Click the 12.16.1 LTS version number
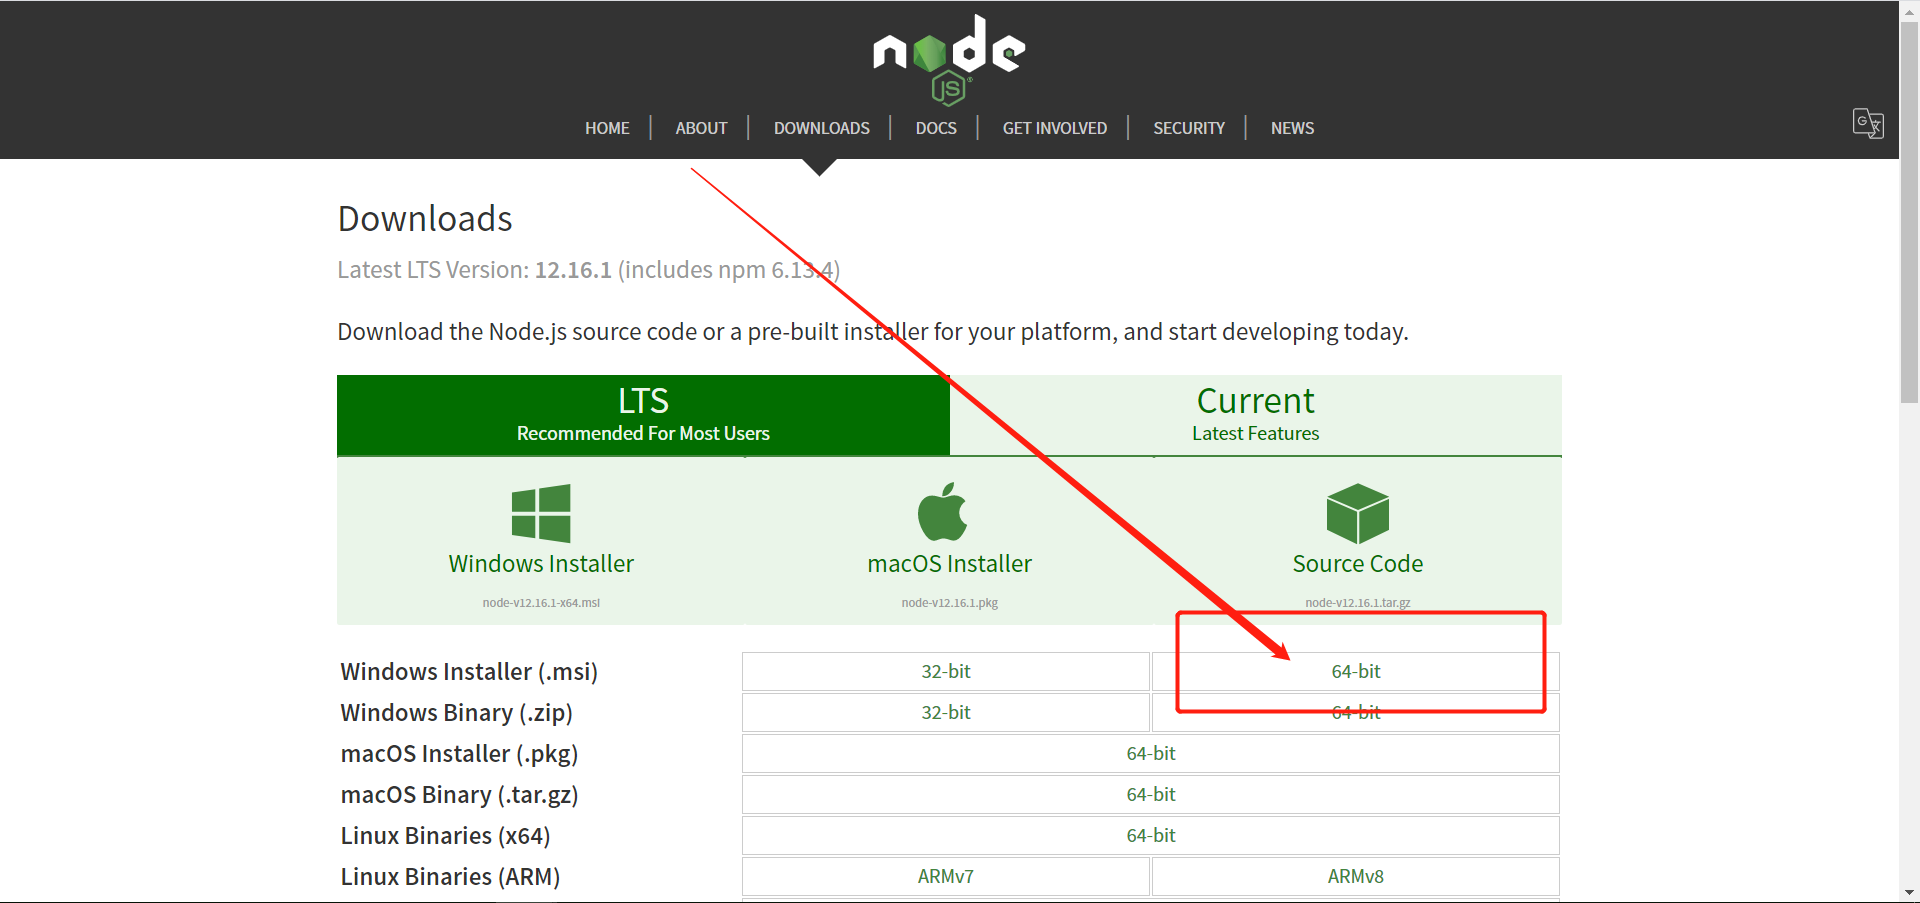The image size is (1920, 903). pos(573,270)
